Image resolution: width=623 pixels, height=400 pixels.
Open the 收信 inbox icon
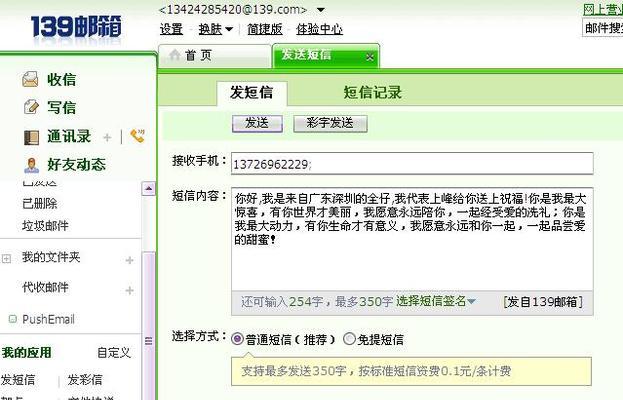pos(30,79)
